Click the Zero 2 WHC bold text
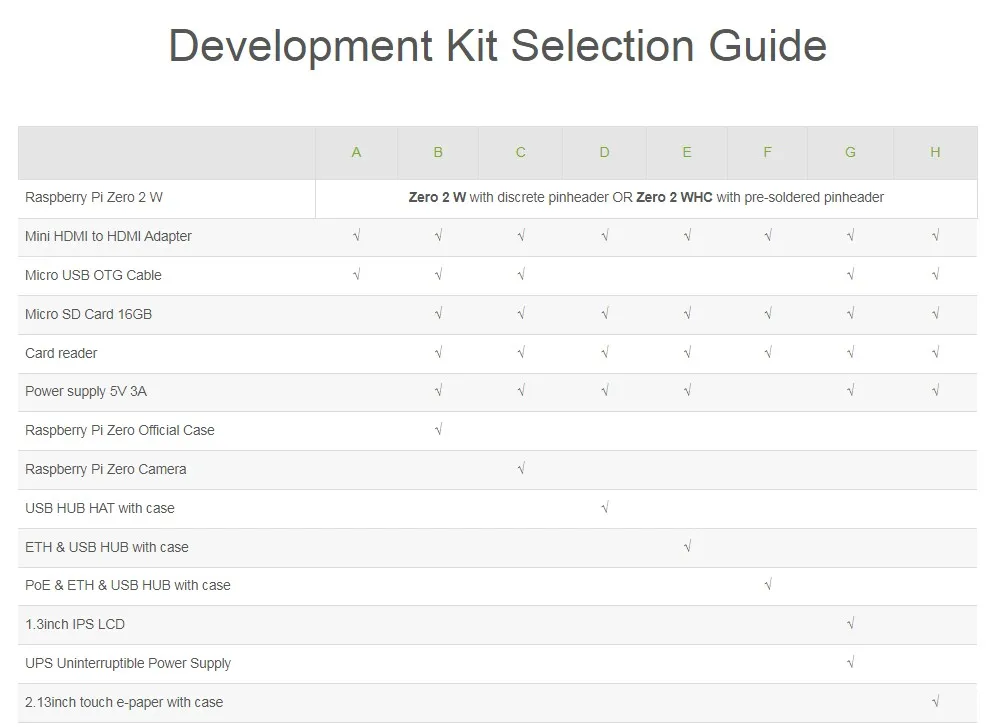 point(674,197)
